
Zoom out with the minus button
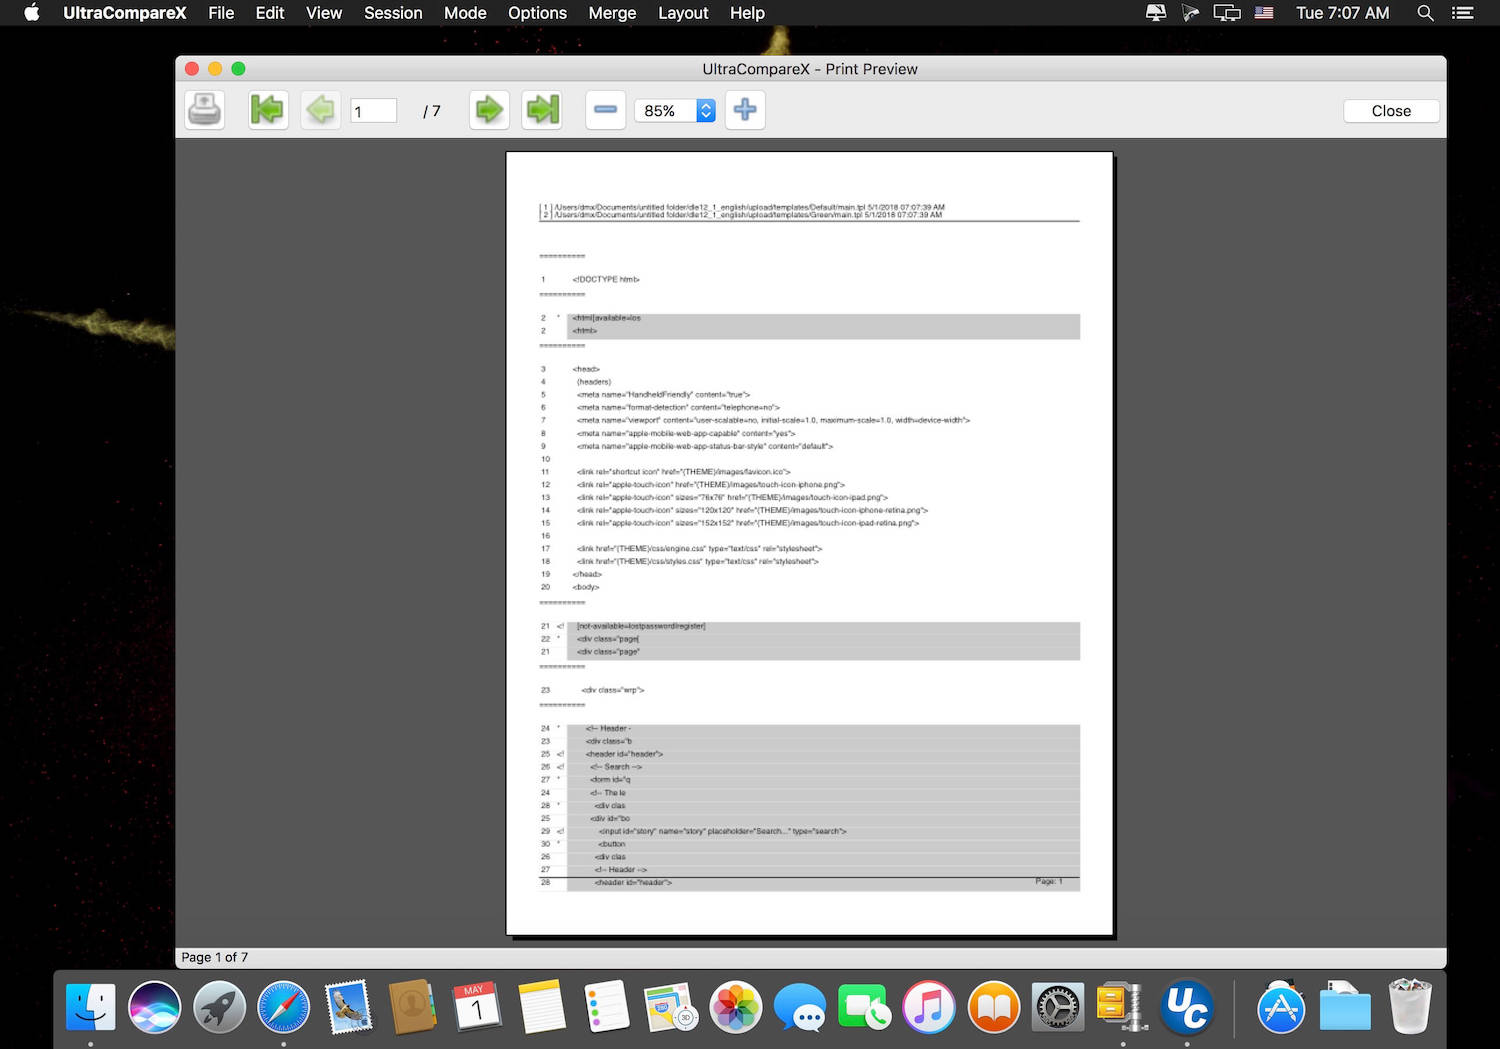pos(605,110)
